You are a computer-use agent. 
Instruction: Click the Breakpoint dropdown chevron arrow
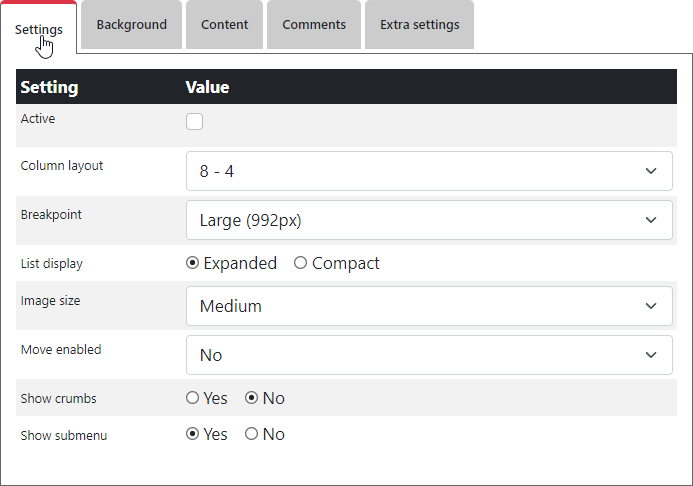[652, 220]
